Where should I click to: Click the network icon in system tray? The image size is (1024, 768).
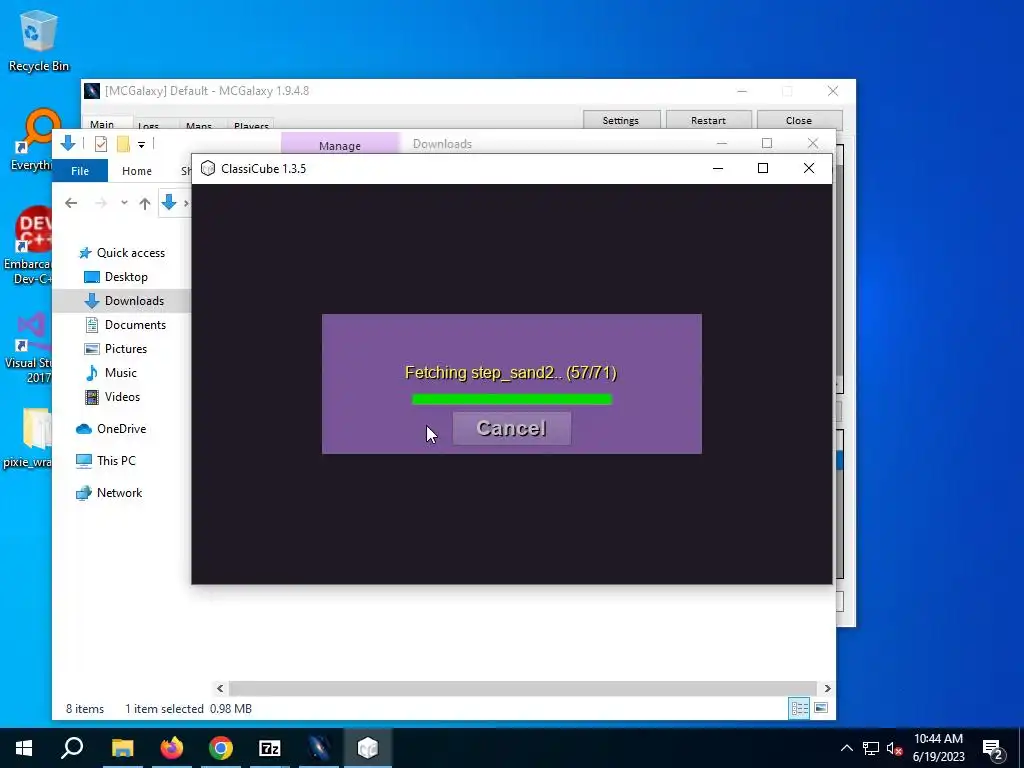pyautogui.click(x=871, y=748)
